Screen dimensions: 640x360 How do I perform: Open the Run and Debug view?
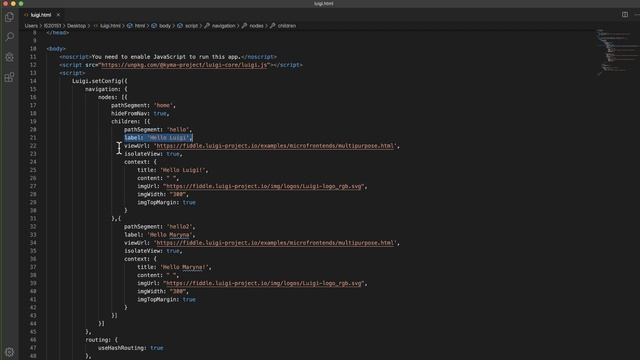[9, 57]
